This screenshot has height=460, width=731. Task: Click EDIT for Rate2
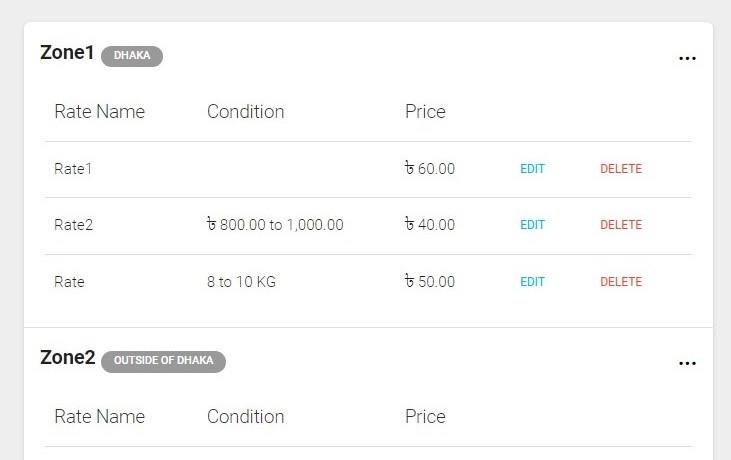532,225
